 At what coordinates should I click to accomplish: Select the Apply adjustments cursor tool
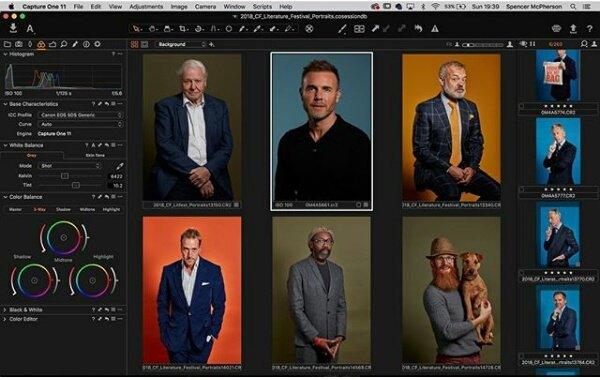click(x=274, y=29)
